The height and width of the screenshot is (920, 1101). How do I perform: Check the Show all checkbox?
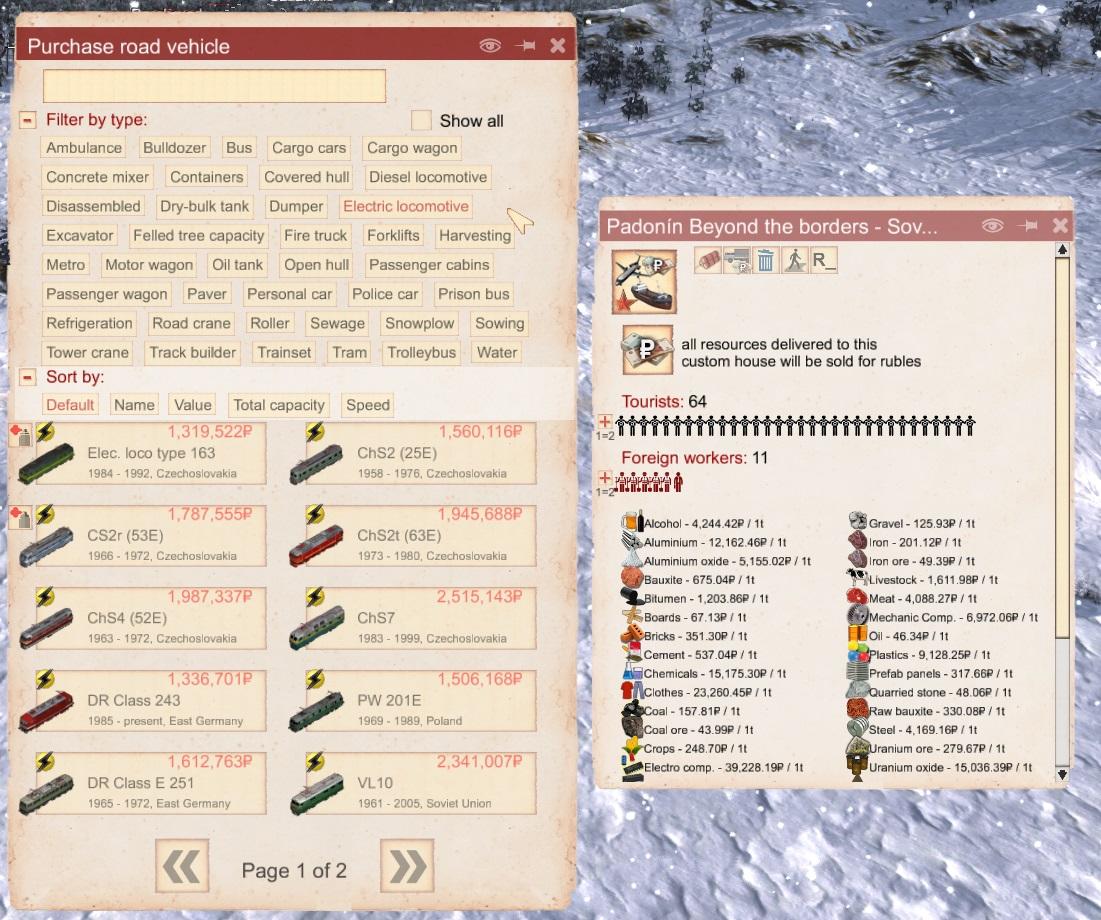tap(422, 120)
